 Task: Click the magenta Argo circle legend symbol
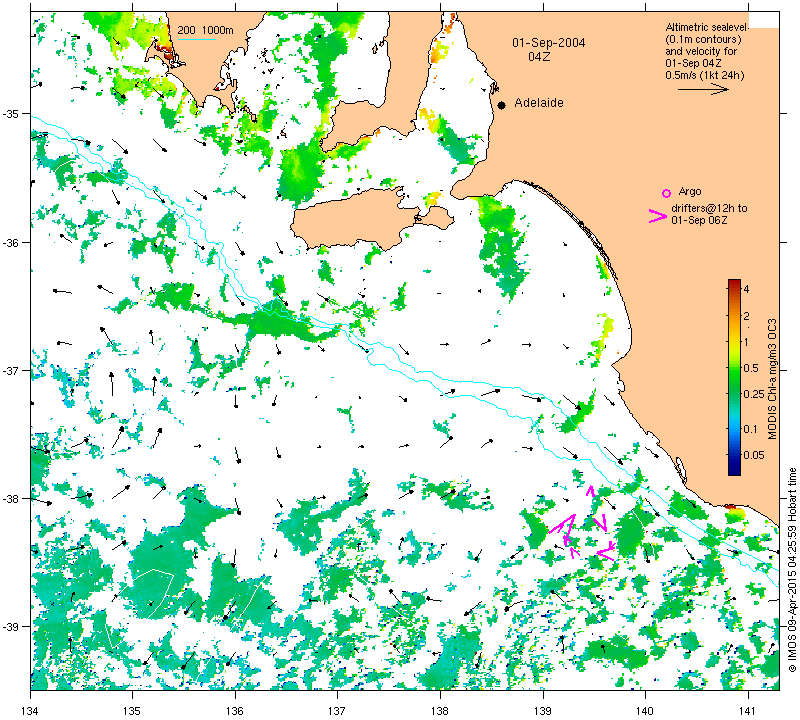[x=666, y=193]
